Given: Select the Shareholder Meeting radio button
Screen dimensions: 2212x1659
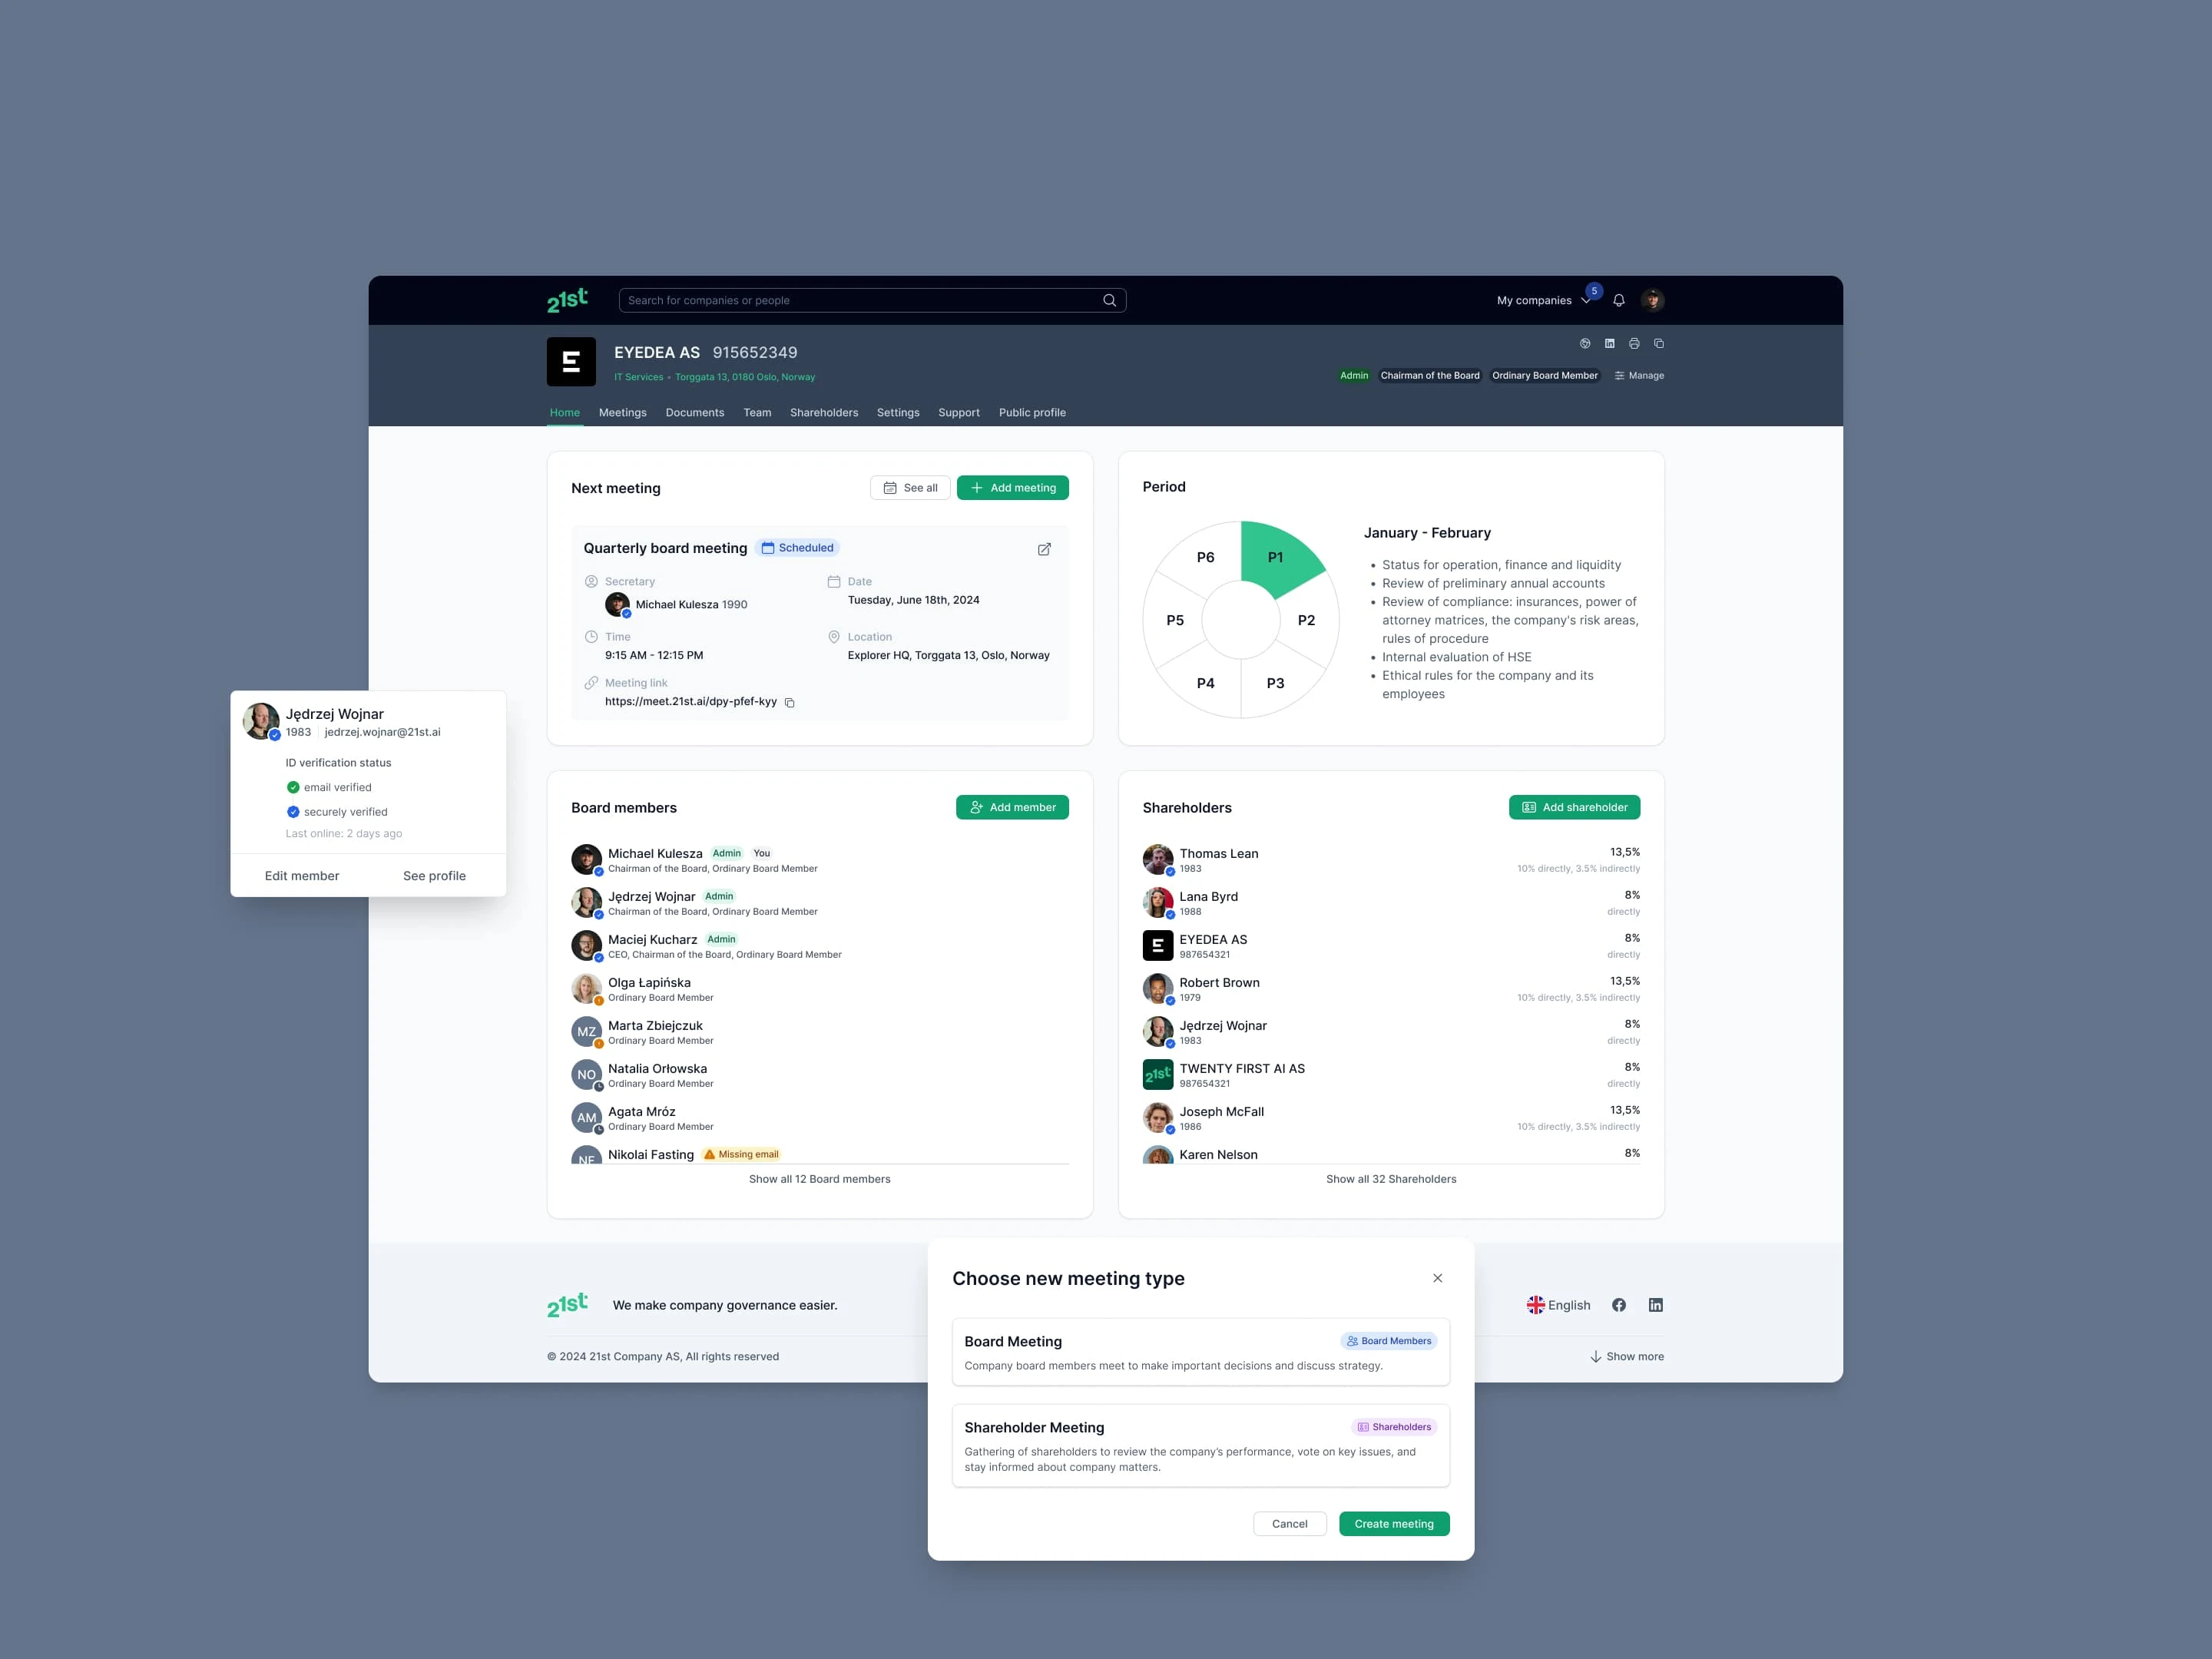Looking at the screenshot, I should coord(1197,1443).
